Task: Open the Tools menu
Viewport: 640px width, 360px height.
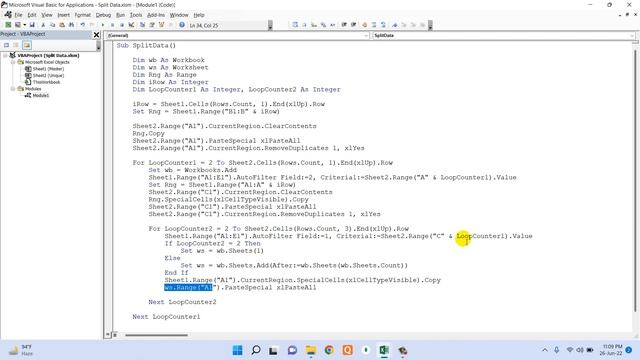Action: (x=136, y=15)
